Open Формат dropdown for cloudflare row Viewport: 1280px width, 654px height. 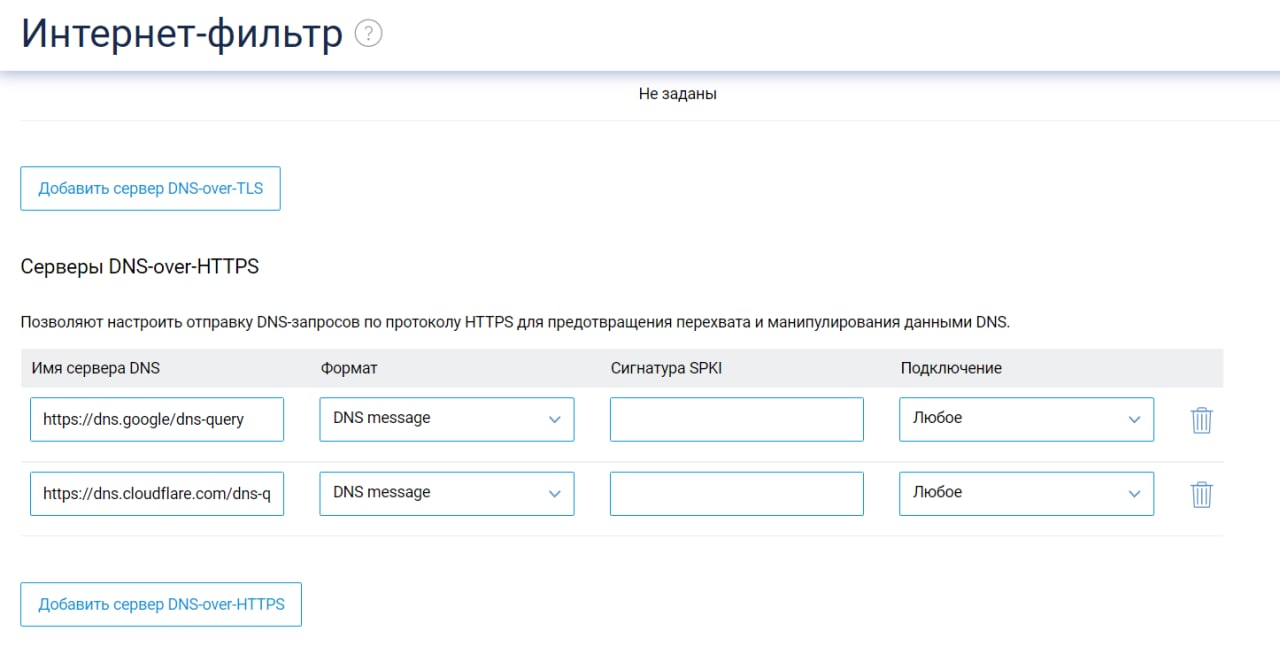click(447, 493)
